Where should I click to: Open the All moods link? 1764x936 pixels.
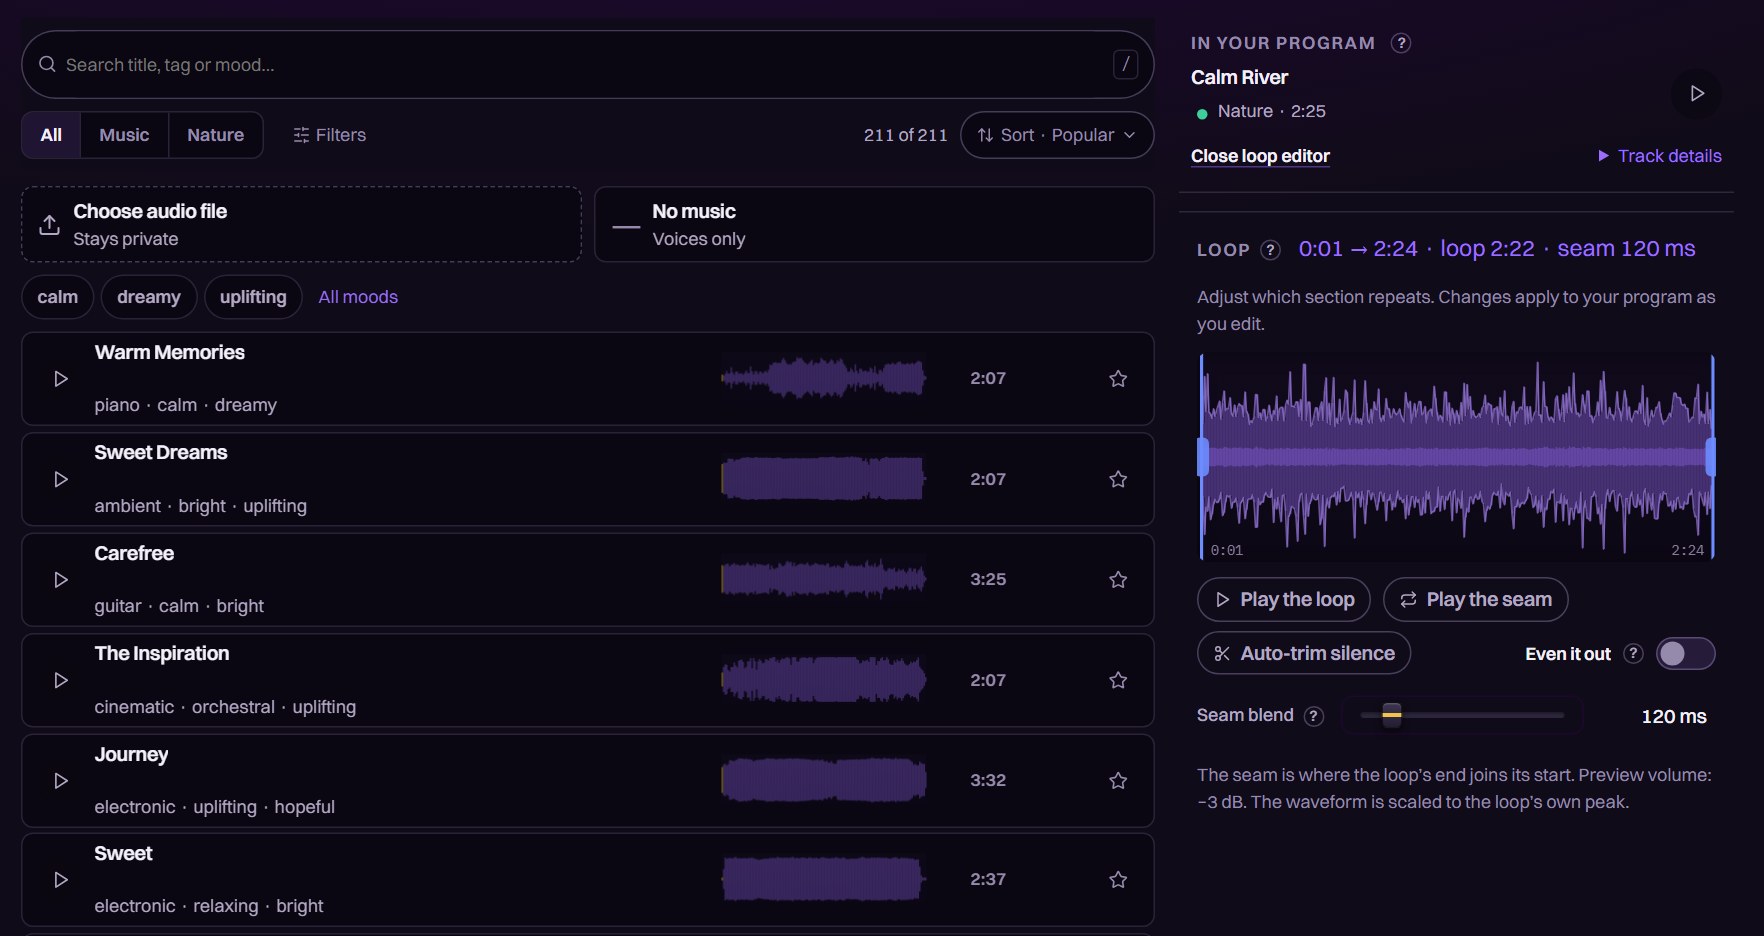[358, 297]
